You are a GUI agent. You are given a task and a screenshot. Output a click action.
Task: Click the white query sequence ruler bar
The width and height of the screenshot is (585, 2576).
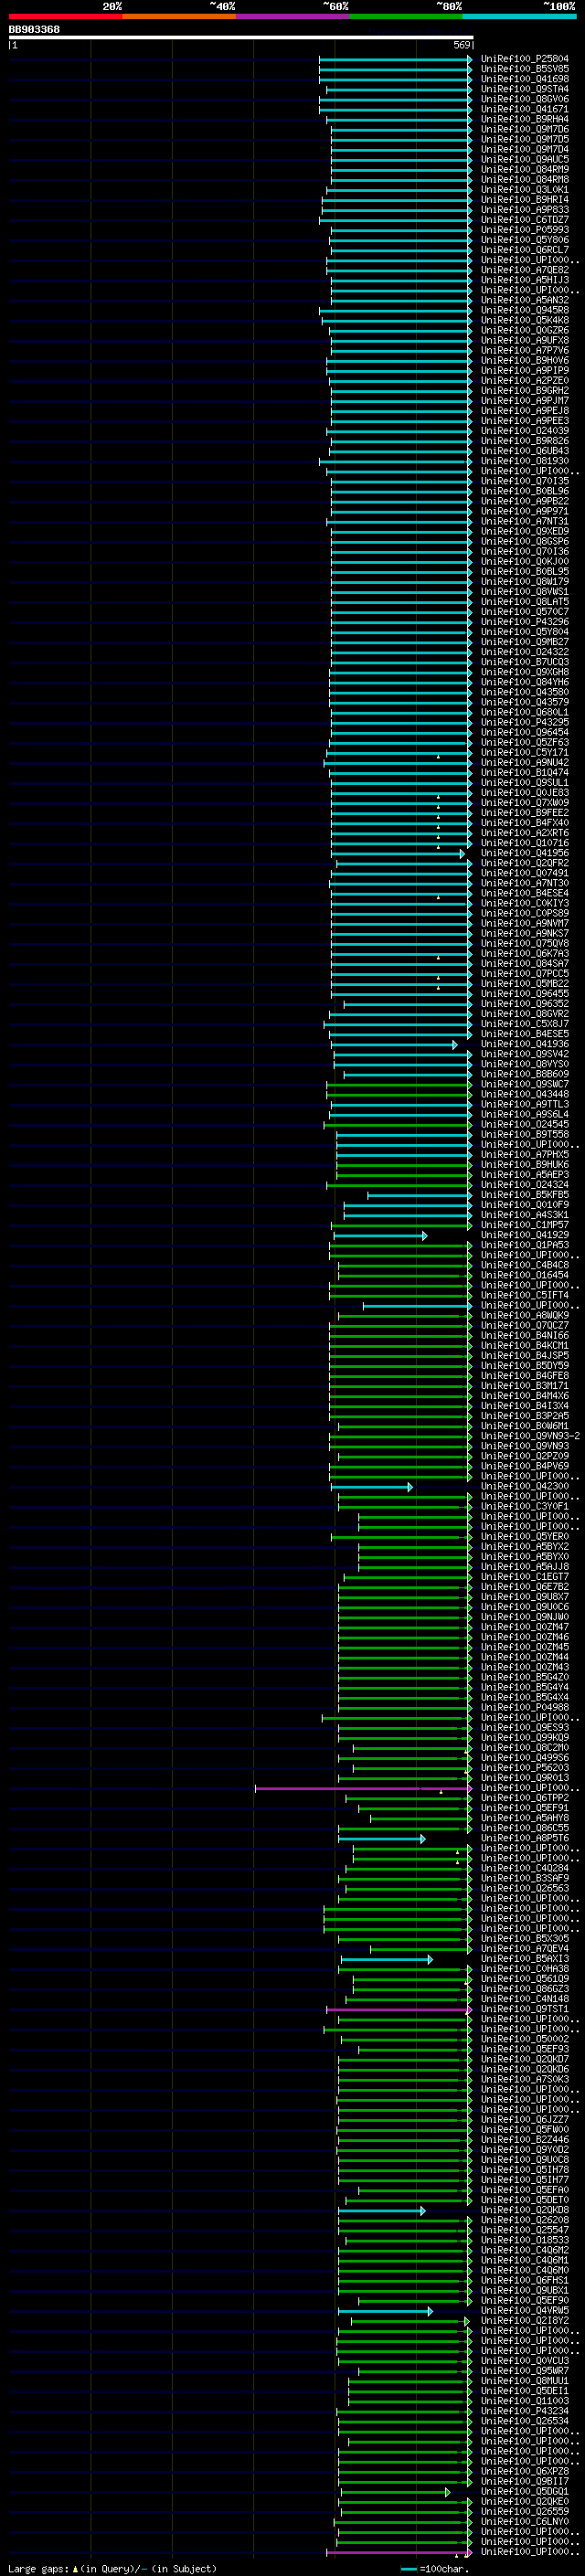(x=241, y=38)
